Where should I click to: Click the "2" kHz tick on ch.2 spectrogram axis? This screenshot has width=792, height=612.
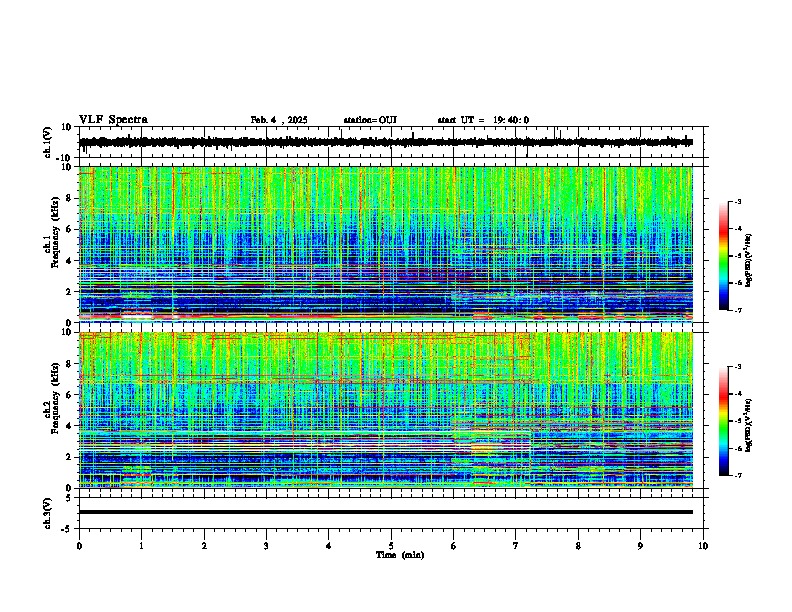[70, 457]
